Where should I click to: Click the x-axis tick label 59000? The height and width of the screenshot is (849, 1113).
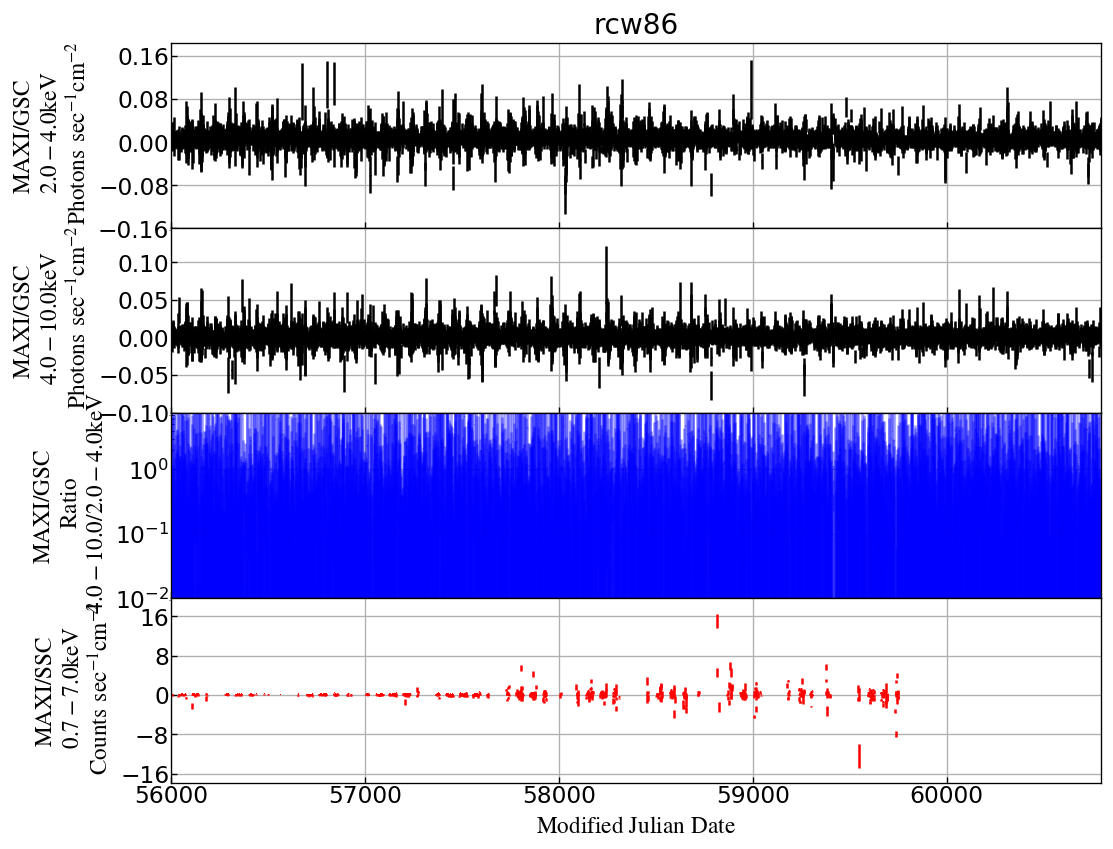(x=753, y=794)
